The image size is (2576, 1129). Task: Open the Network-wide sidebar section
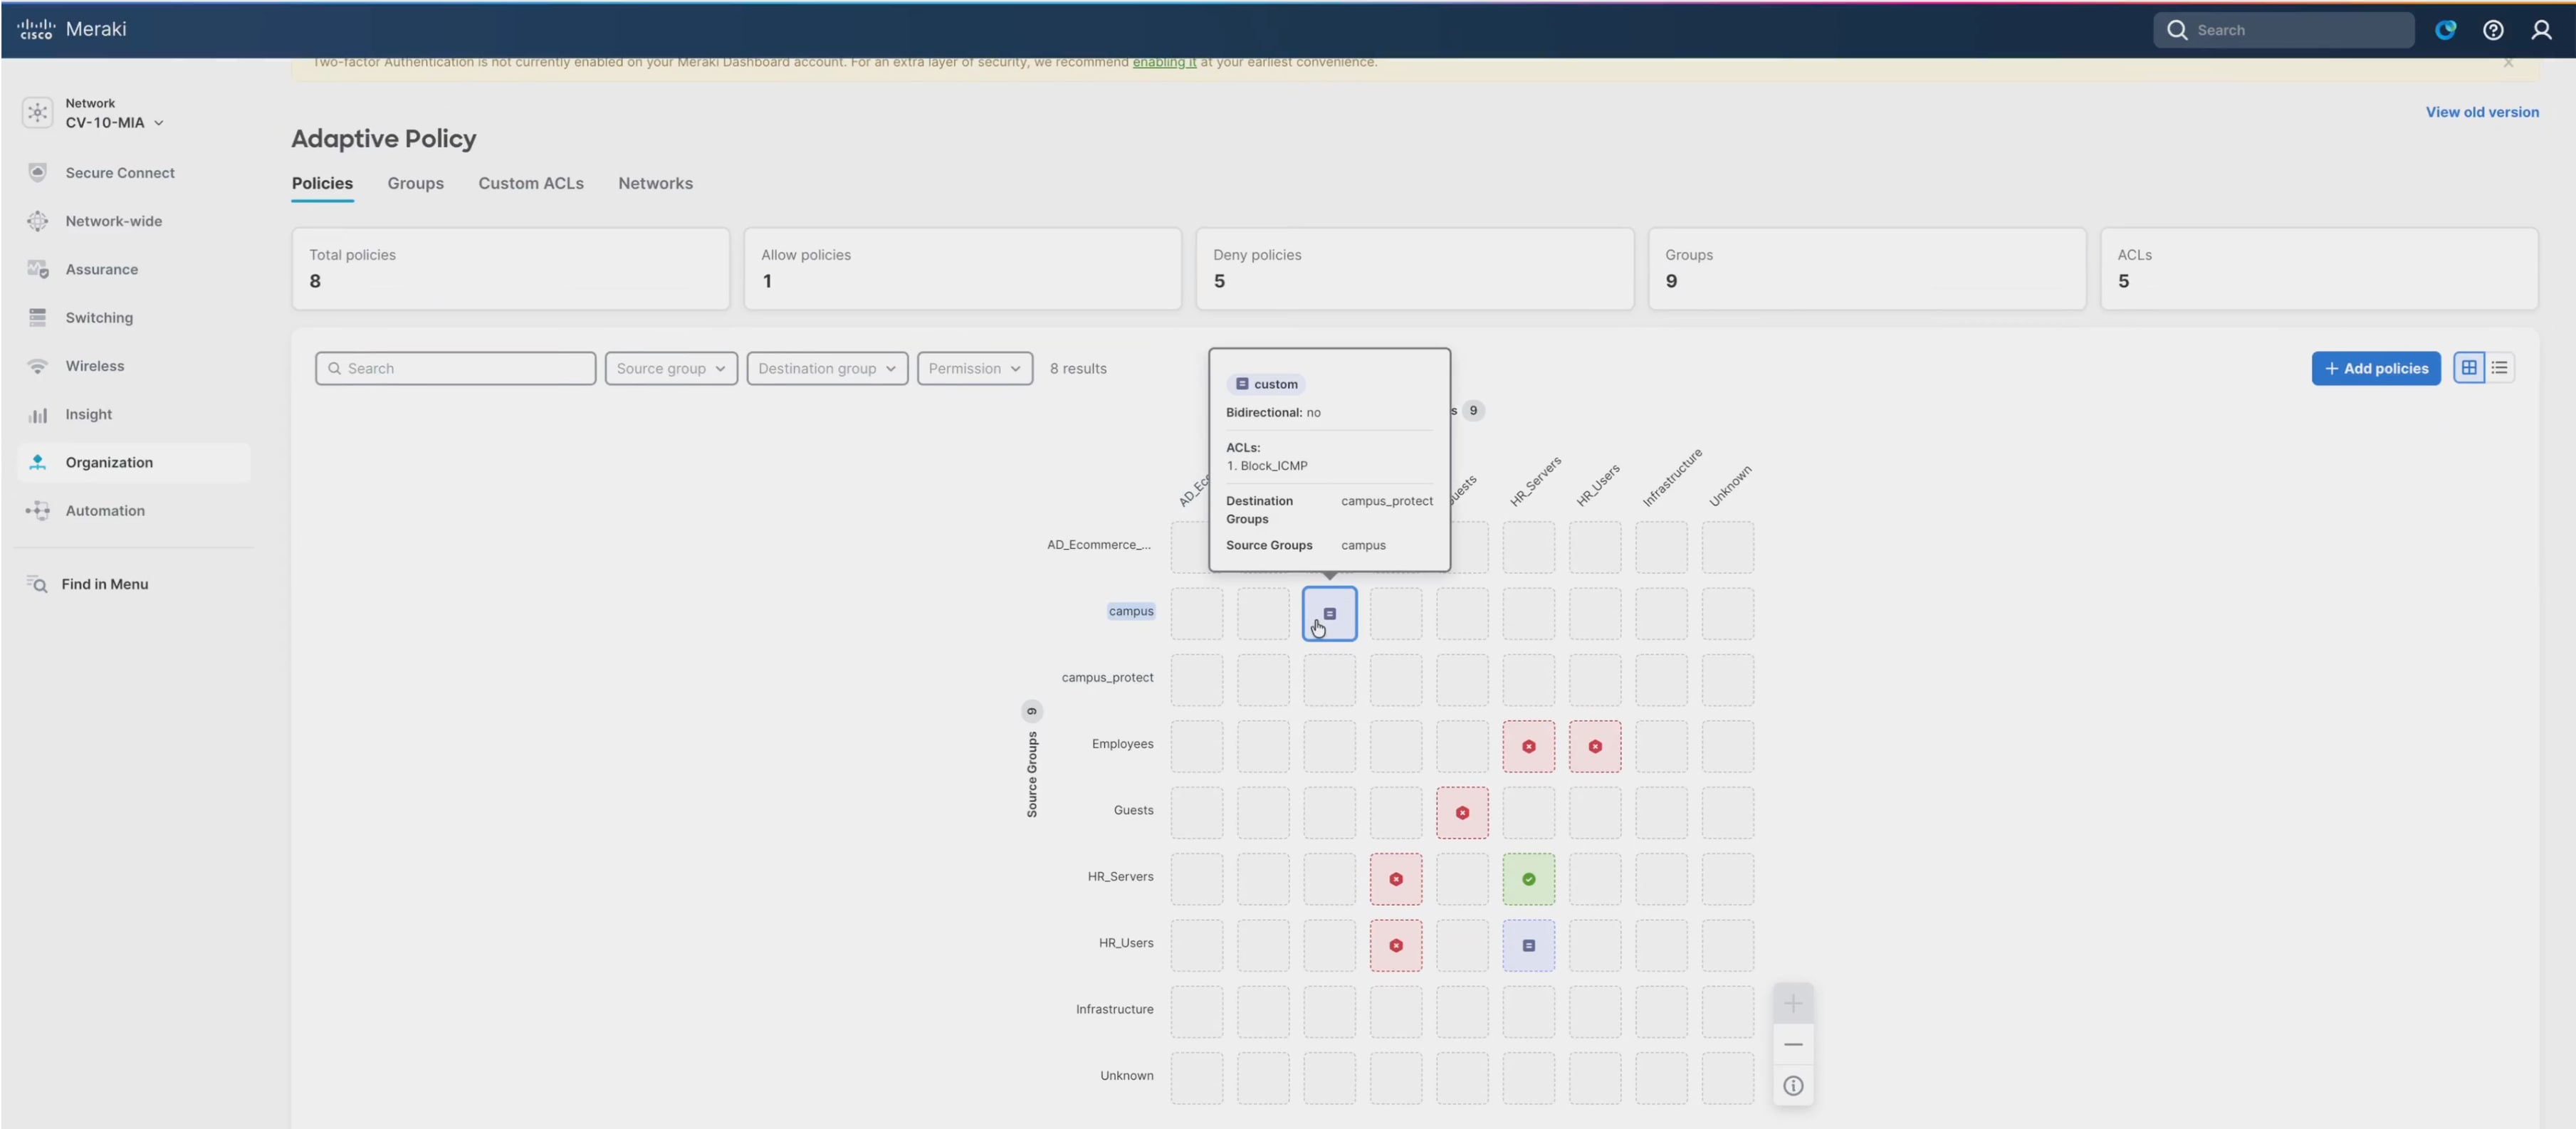[x=113, y=221]
